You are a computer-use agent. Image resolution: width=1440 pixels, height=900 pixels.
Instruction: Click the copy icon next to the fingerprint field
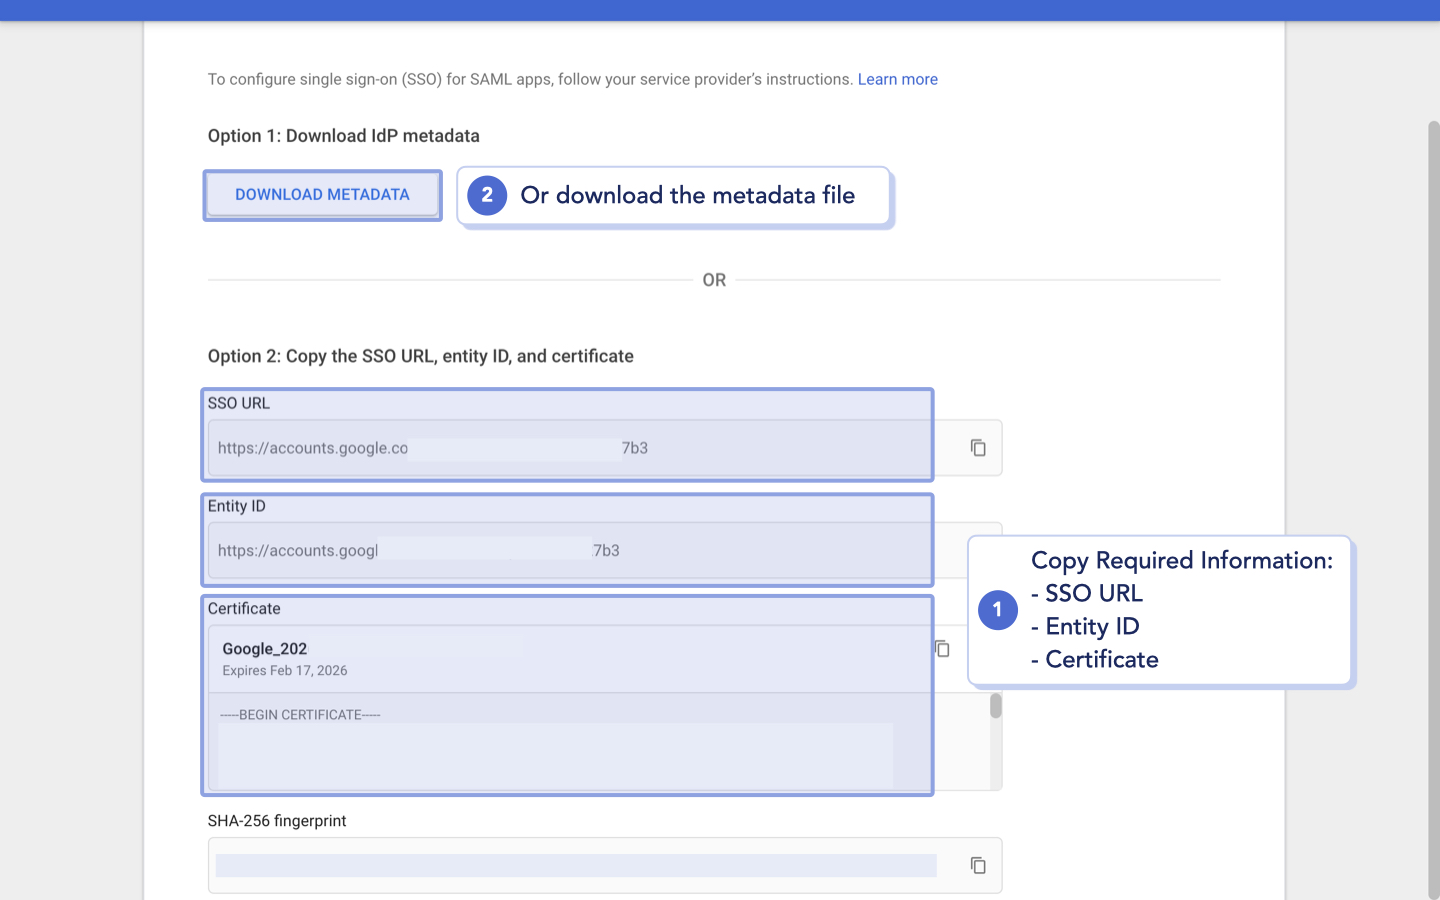coord(977,865)
